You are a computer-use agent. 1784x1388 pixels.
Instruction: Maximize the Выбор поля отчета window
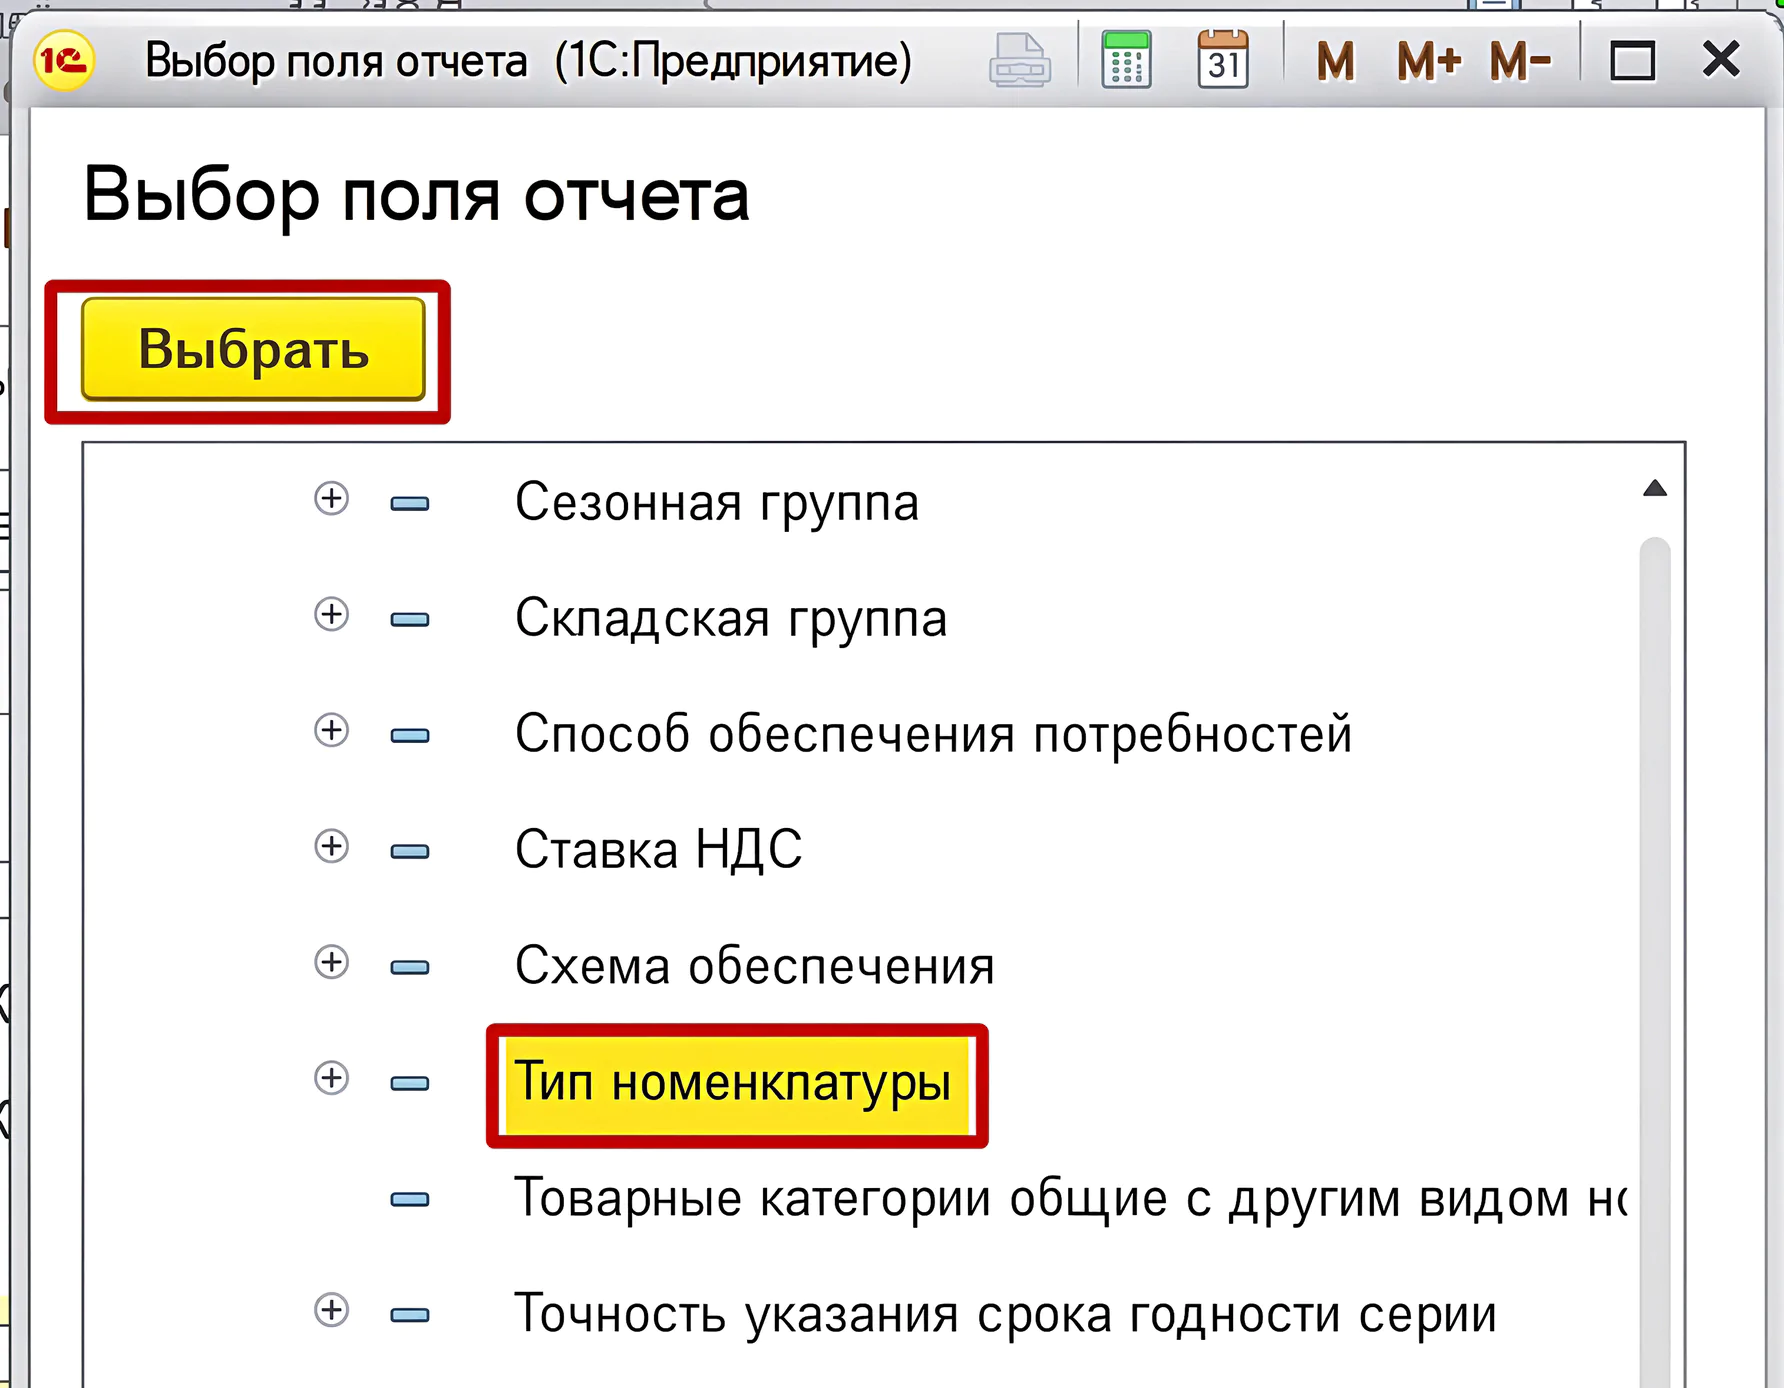click(1632, 61)
